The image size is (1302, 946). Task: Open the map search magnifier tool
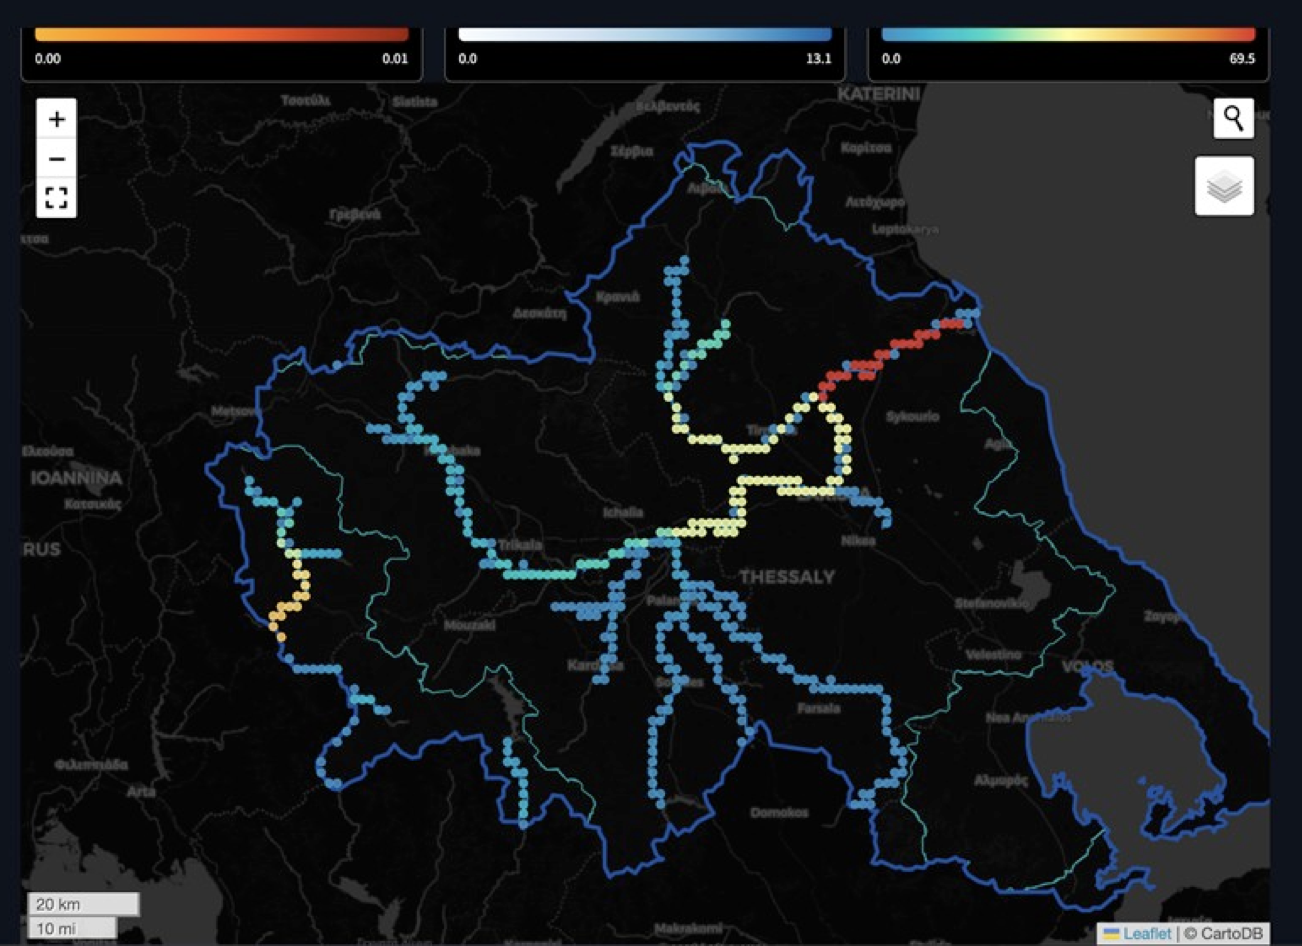point(1234,119)
